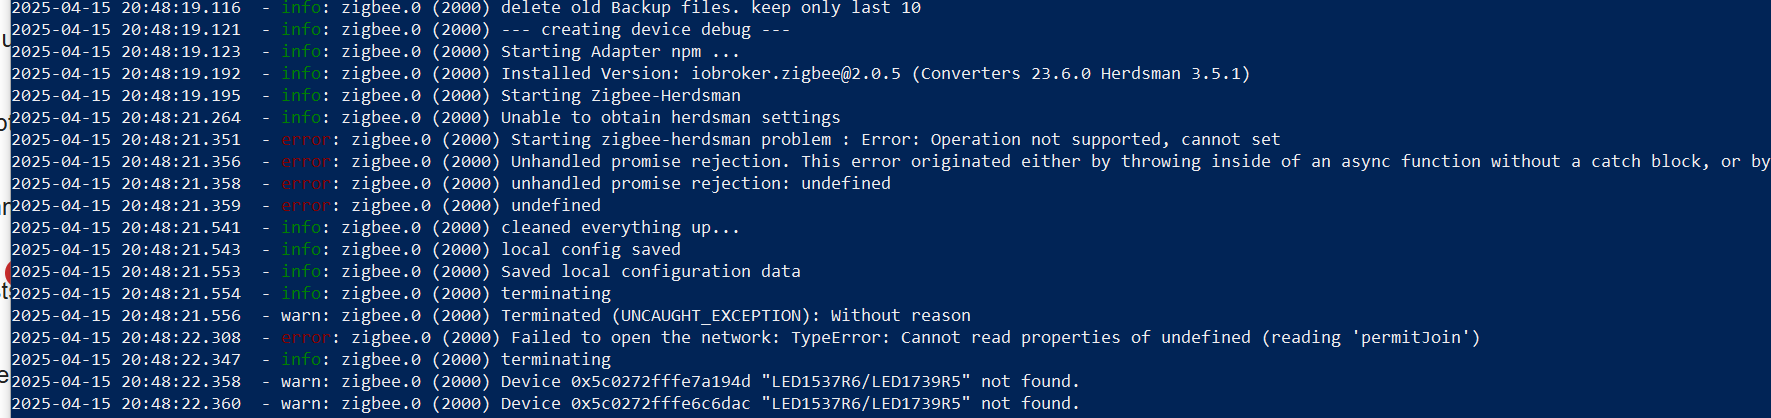Select 'Unable to obtain herdsman settings' message
Image resolution: width=1771 pixels, height=418 pixels.
(670, 118)
